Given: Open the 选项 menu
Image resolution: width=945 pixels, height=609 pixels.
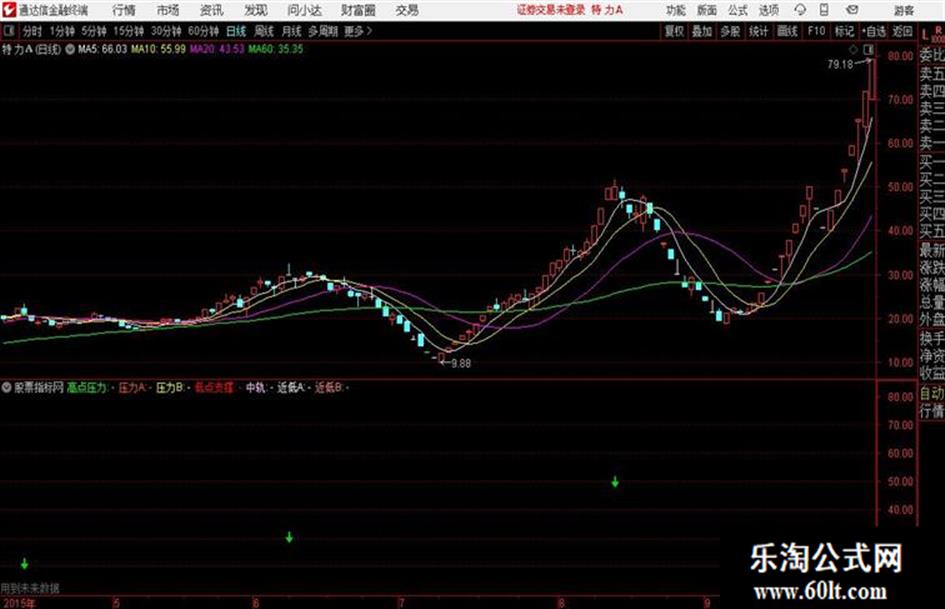Looking at the screenshot, I should pyautogui.click(x=769, y=10).
